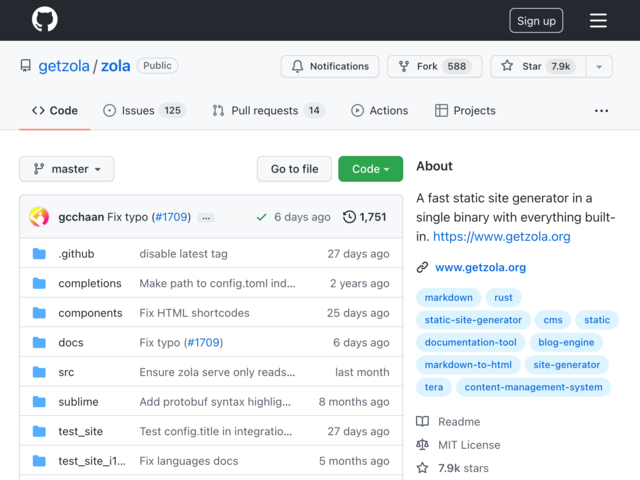Expand the commit message ellipsis

coord(206,218)
